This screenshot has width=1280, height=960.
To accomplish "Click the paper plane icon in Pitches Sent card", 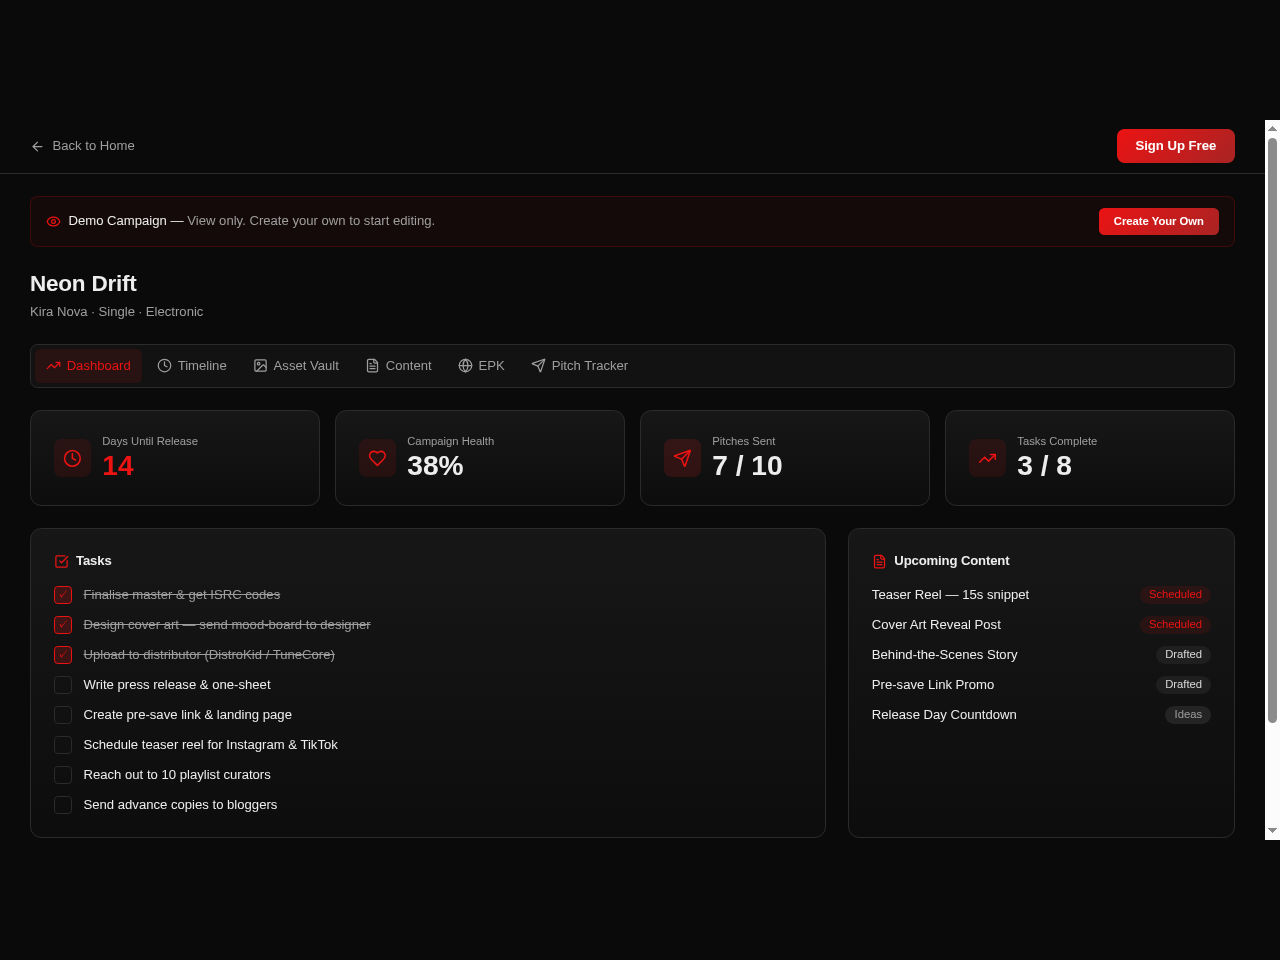I will pyautogui.click(x=682, y=458).
